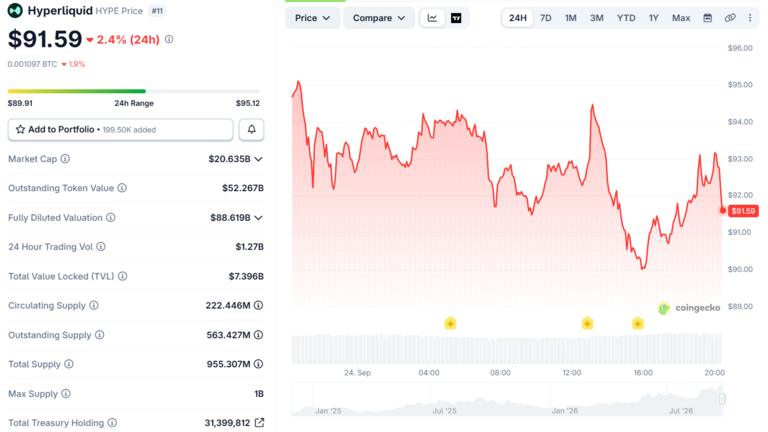Expand Market Cap details chevron
The width and height of the screenshot is (768, 432).
click(x=259, y=159)
